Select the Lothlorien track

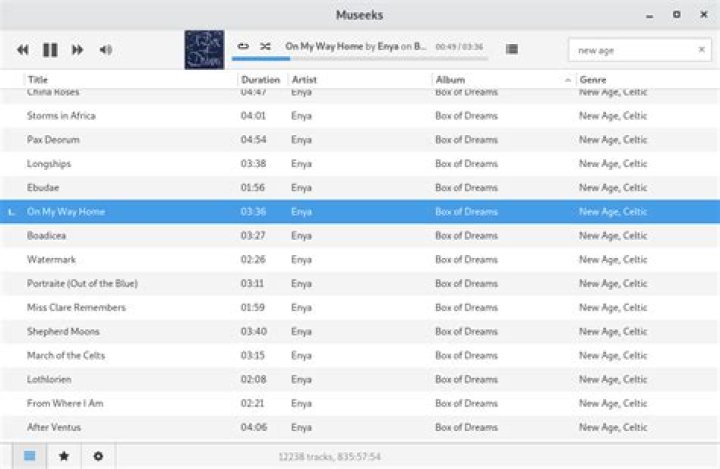(360, 379)
